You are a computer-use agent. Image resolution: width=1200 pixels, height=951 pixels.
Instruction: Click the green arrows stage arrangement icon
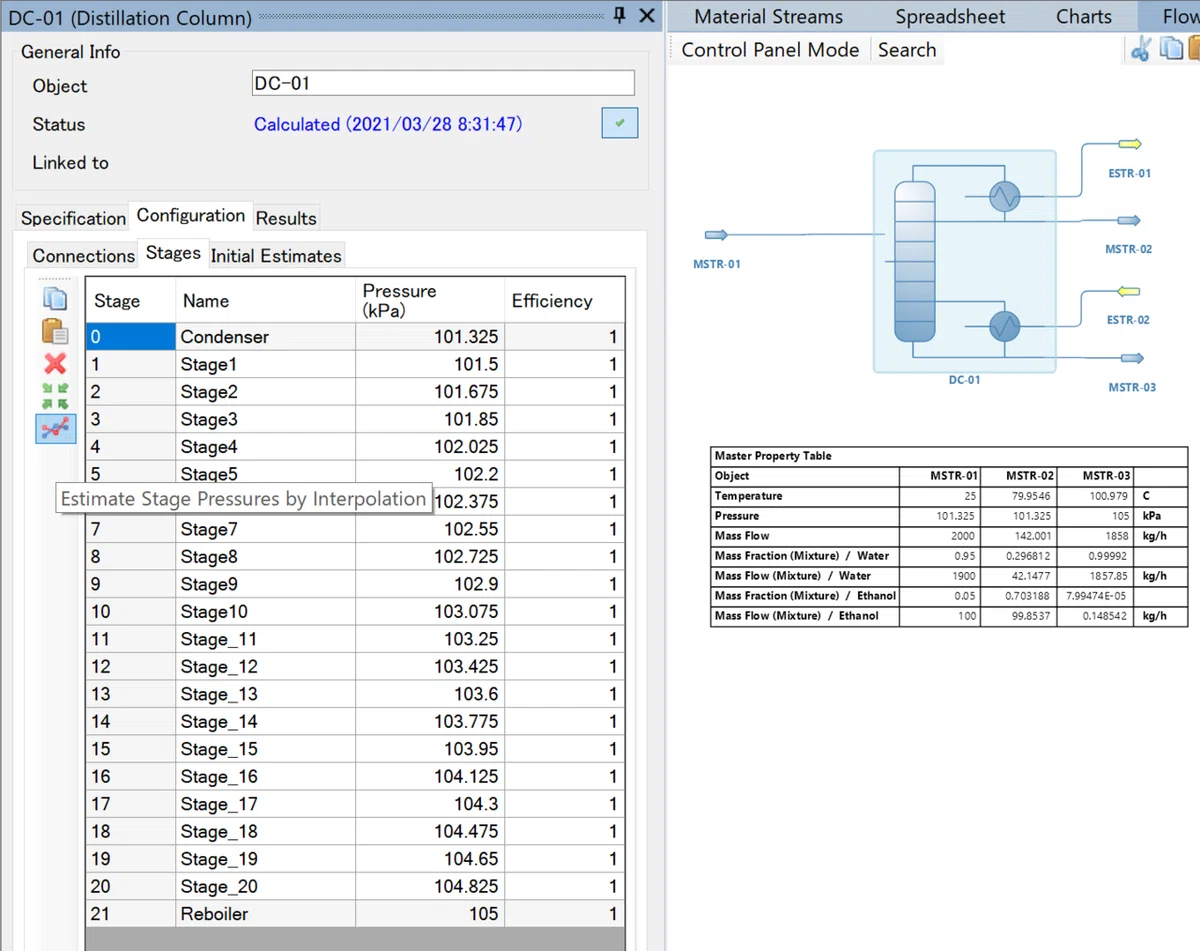point(55,395)
